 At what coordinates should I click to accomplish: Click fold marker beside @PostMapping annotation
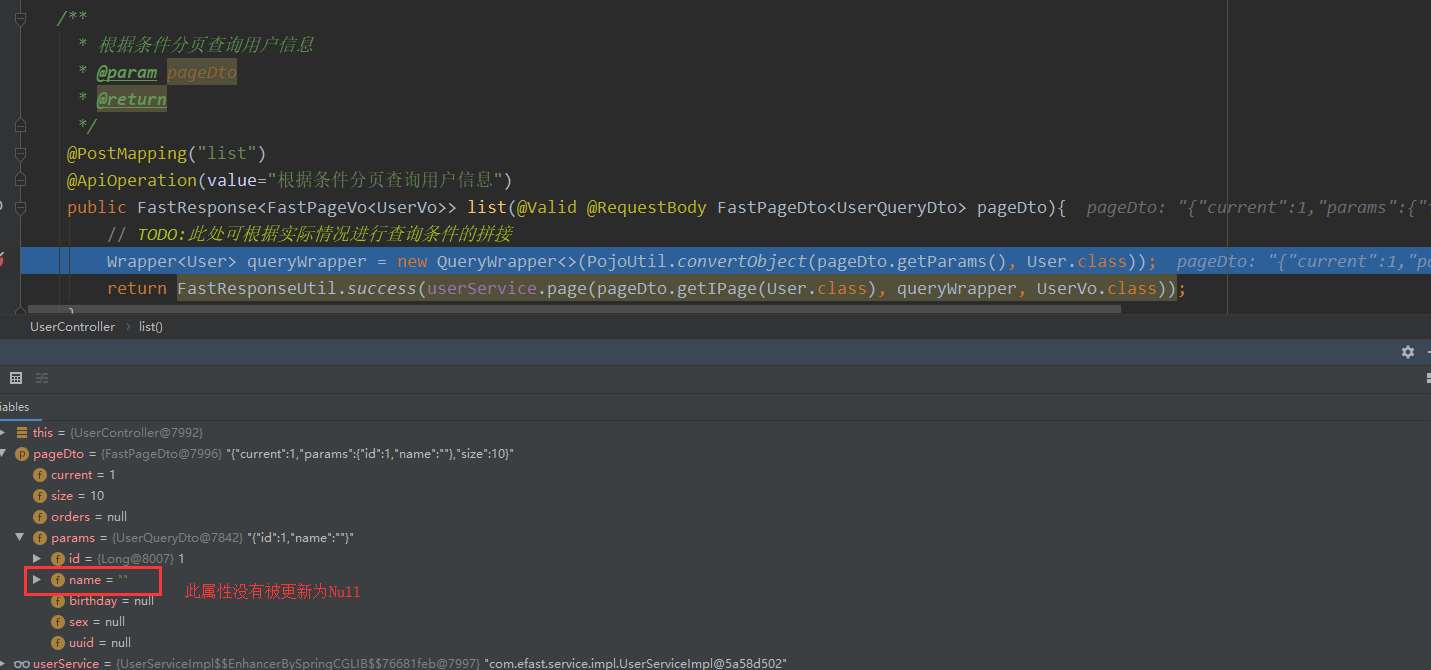pyautogui.click(x=20, y=153)
